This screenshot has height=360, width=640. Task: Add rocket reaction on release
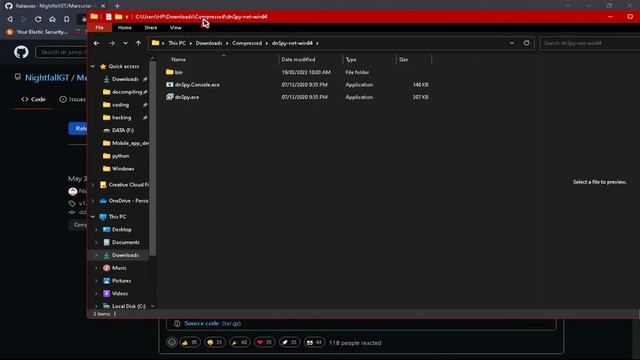click(x=290, y=342)
